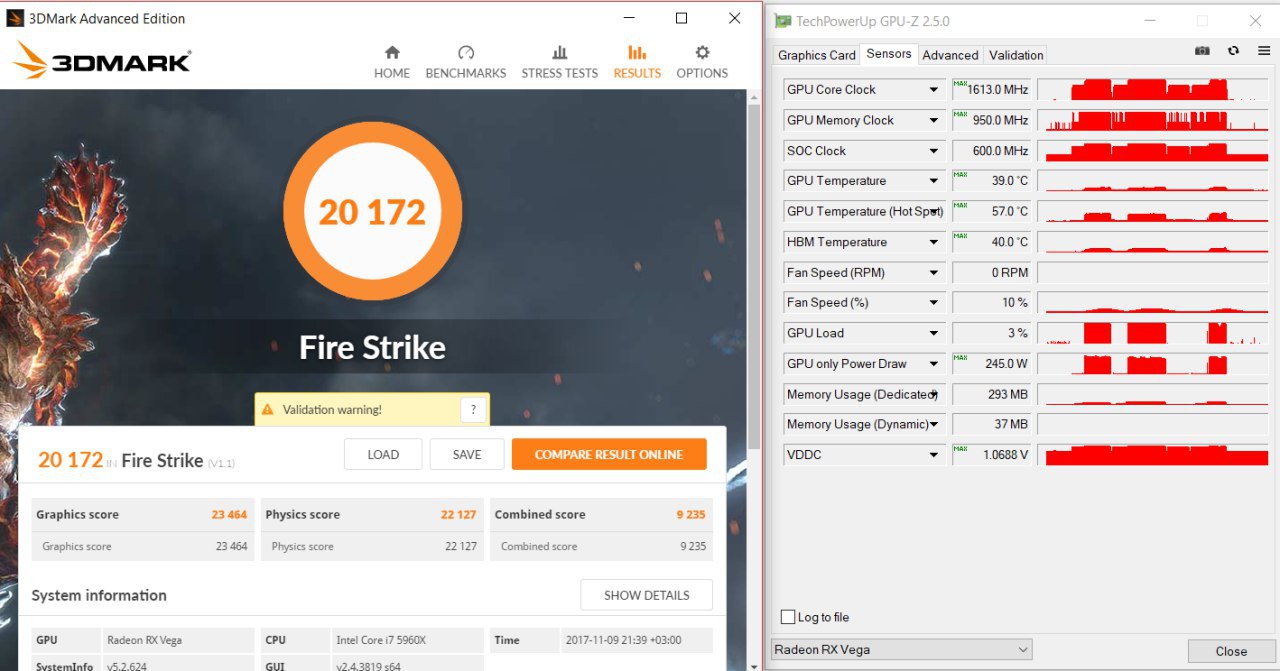
Task: Click the LOAD result button
Action: pos(383,454)
